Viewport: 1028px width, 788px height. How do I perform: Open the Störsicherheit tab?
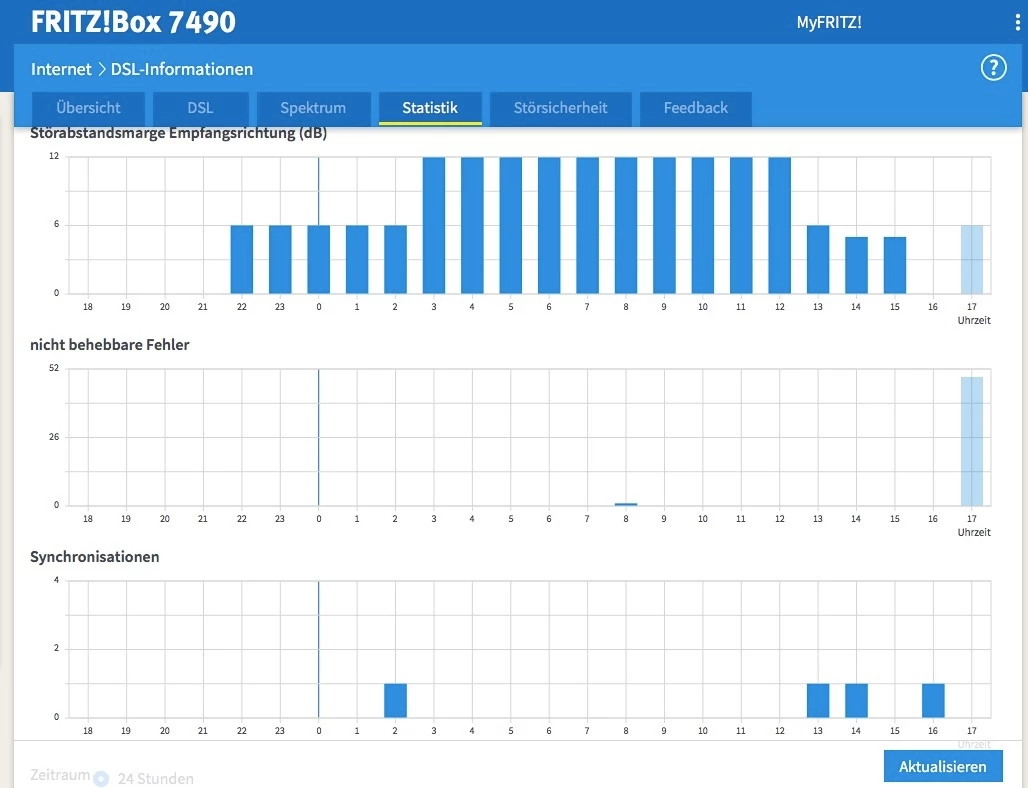coord(561,108)
